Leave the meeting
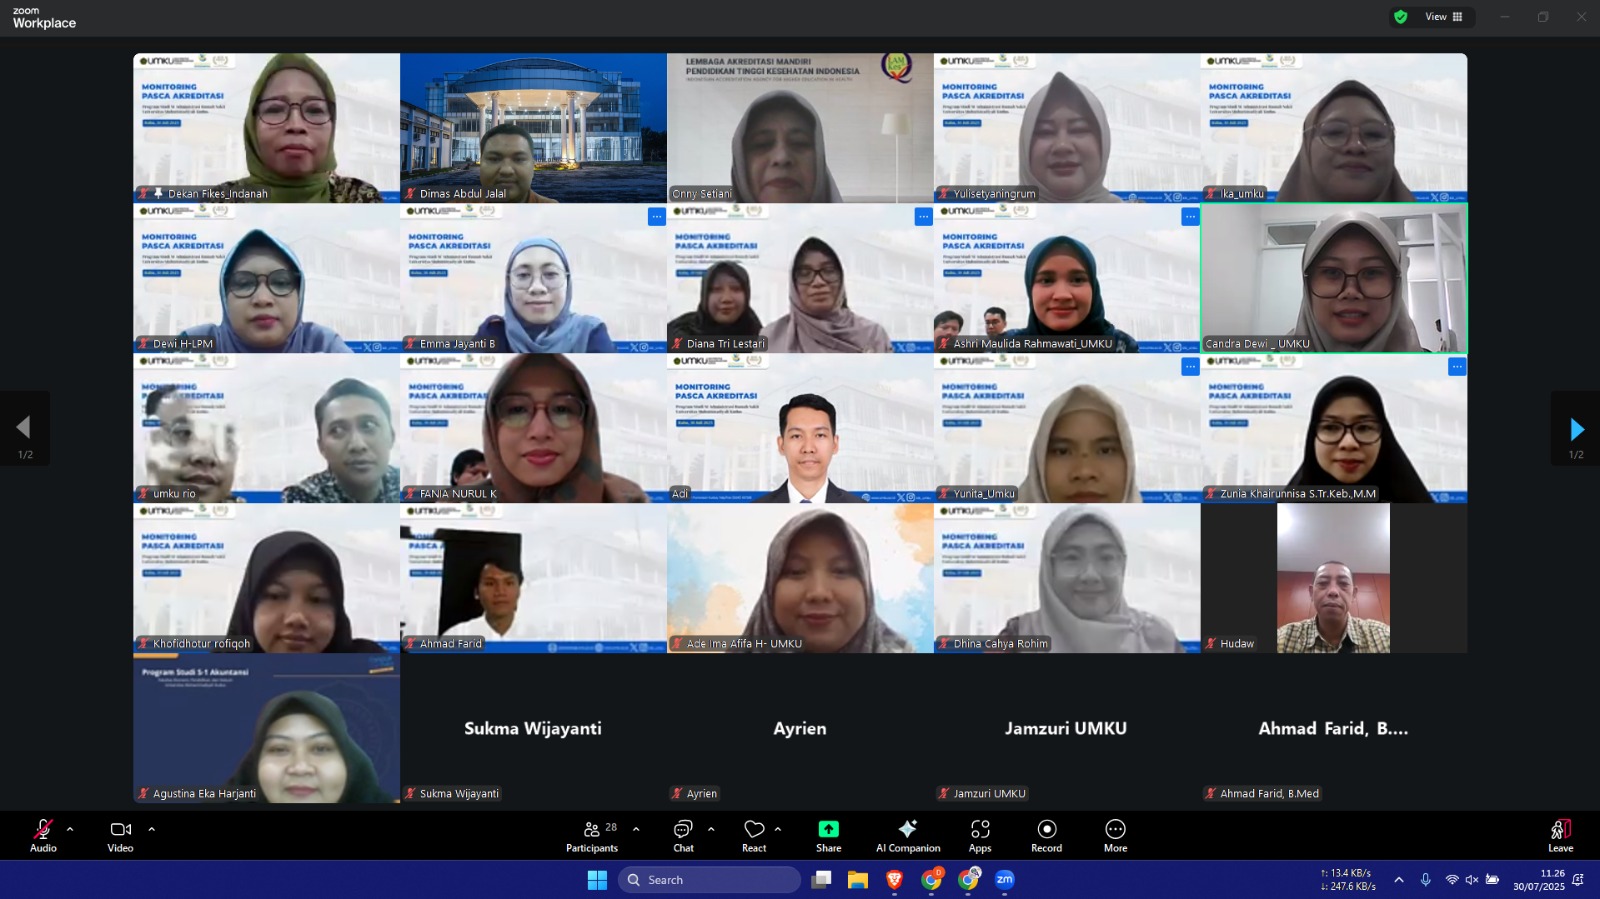This screenshot has height=899, width=1600. coord(1560,836)
